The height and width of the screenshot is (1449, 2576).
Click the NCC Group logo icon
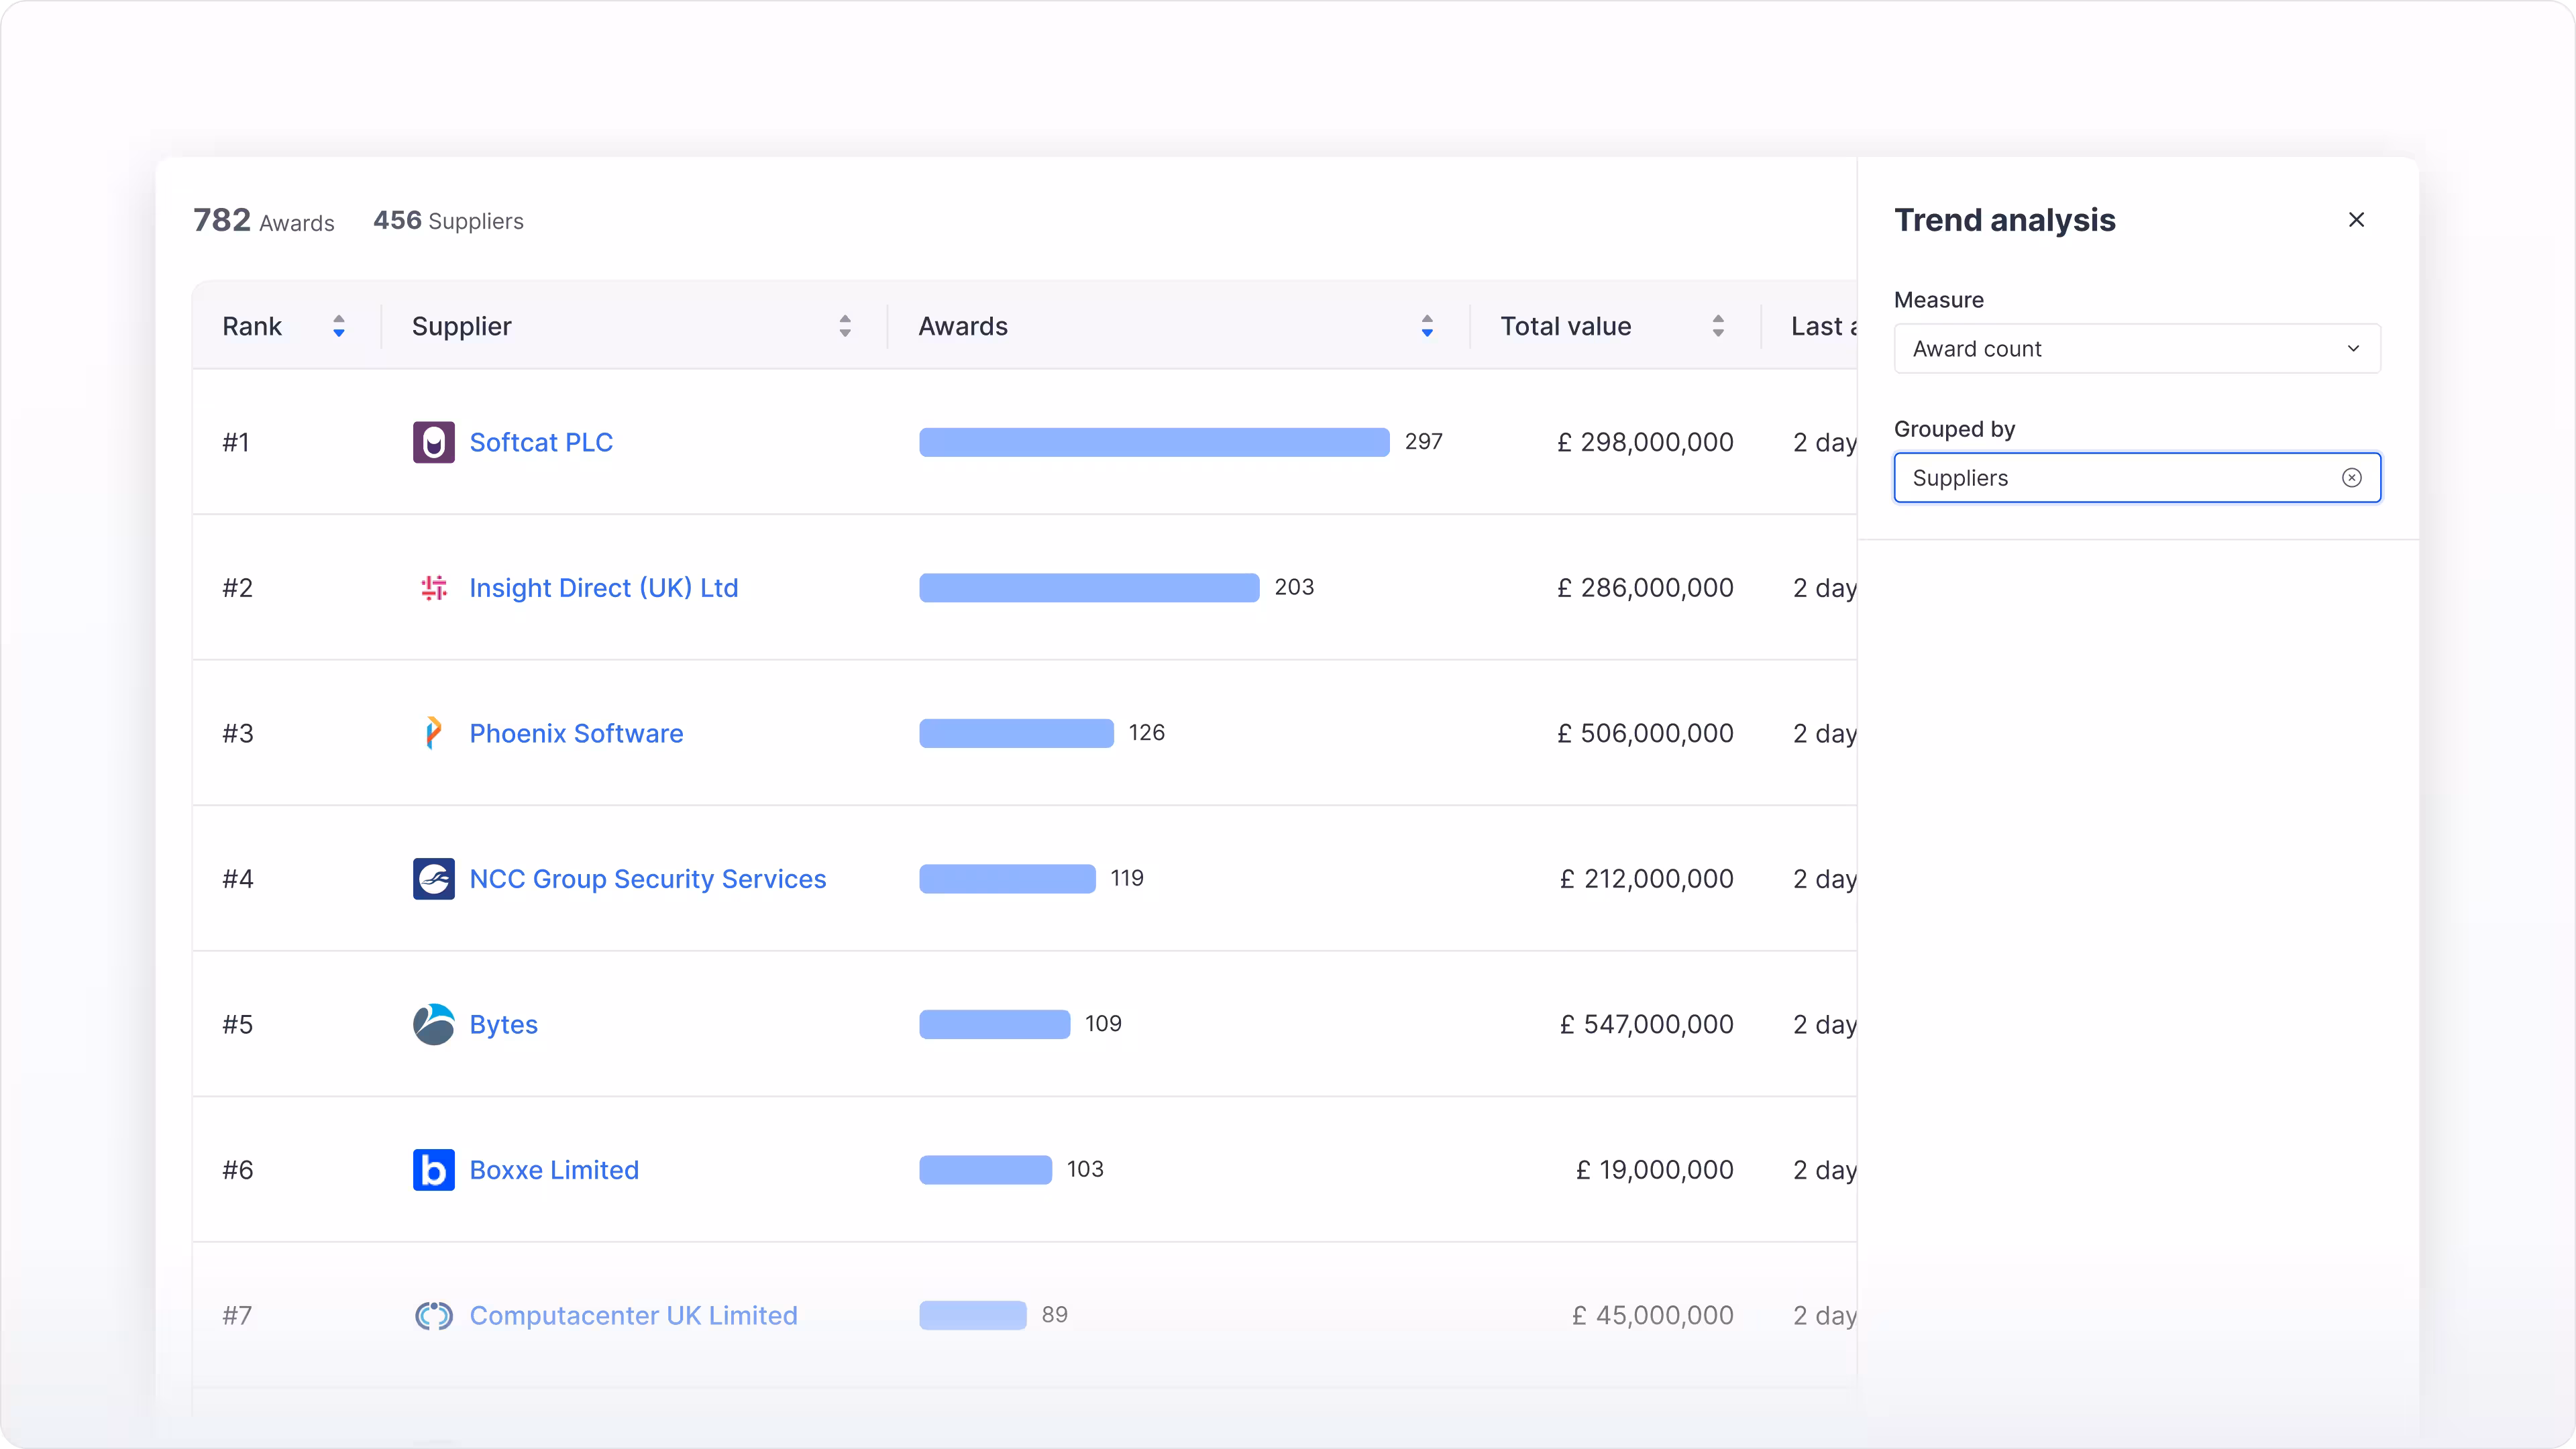click(433, 879)
